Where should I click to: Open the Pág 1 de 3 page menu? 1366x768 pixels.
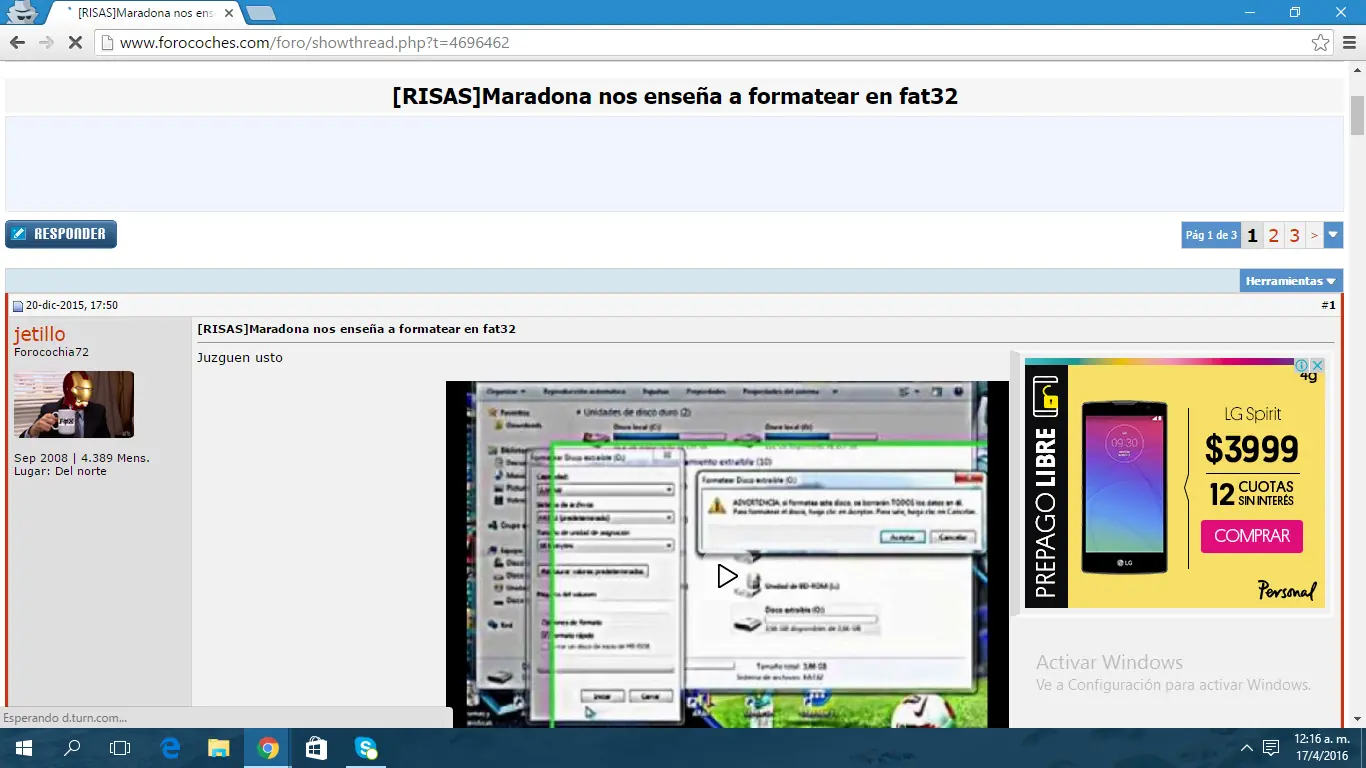[1211, 235]
